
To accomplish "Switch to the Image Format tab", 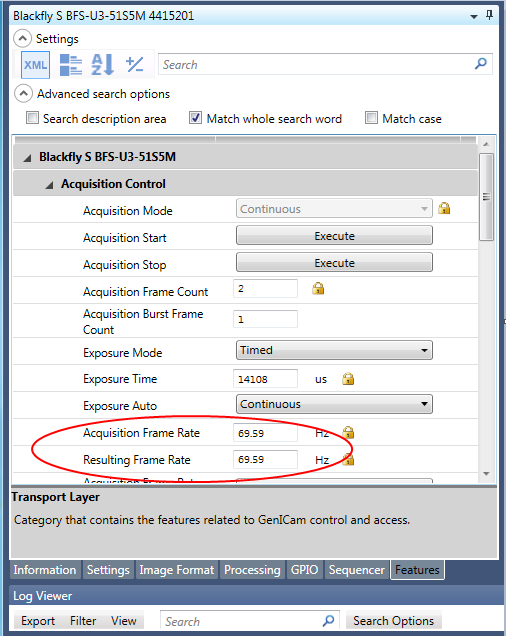I will pyautogui.click(x=177, y=570).
